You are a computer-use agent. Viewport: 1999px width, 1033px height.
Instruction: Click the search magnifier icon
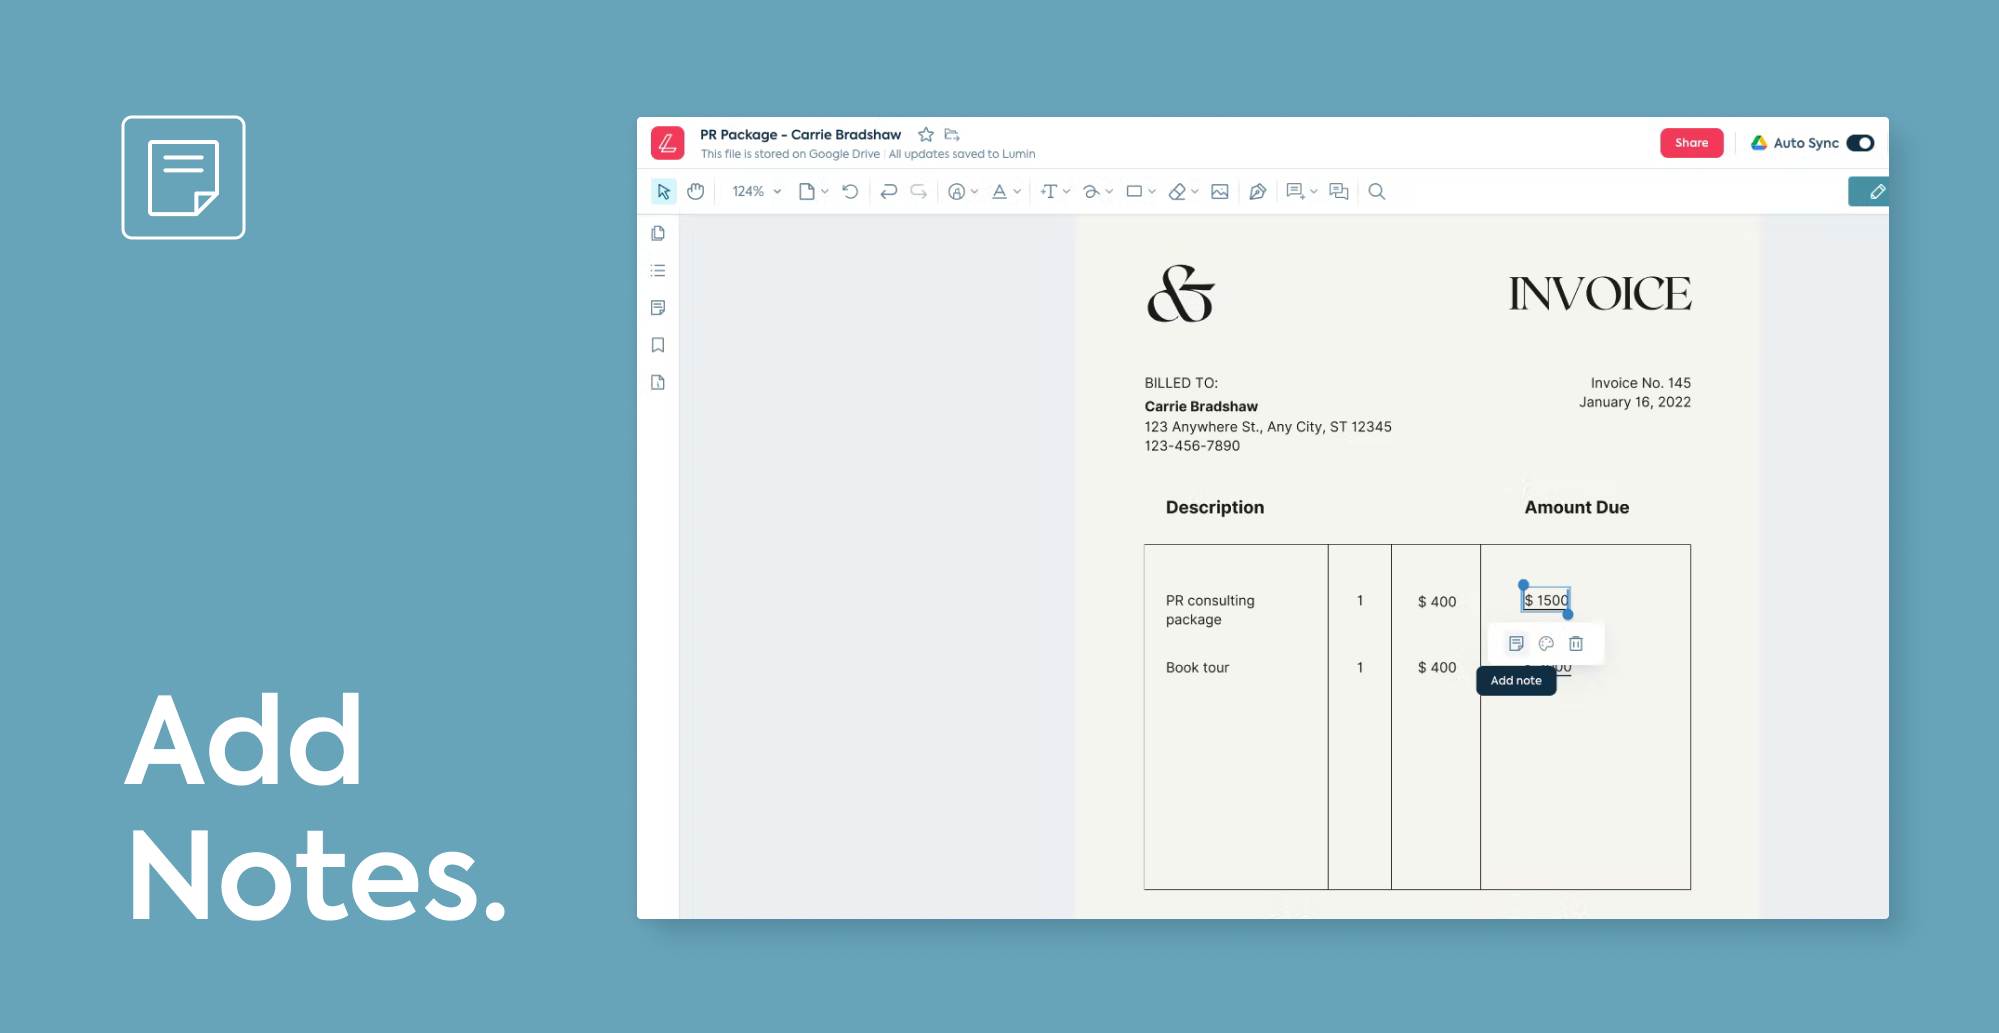[1377, 191]
